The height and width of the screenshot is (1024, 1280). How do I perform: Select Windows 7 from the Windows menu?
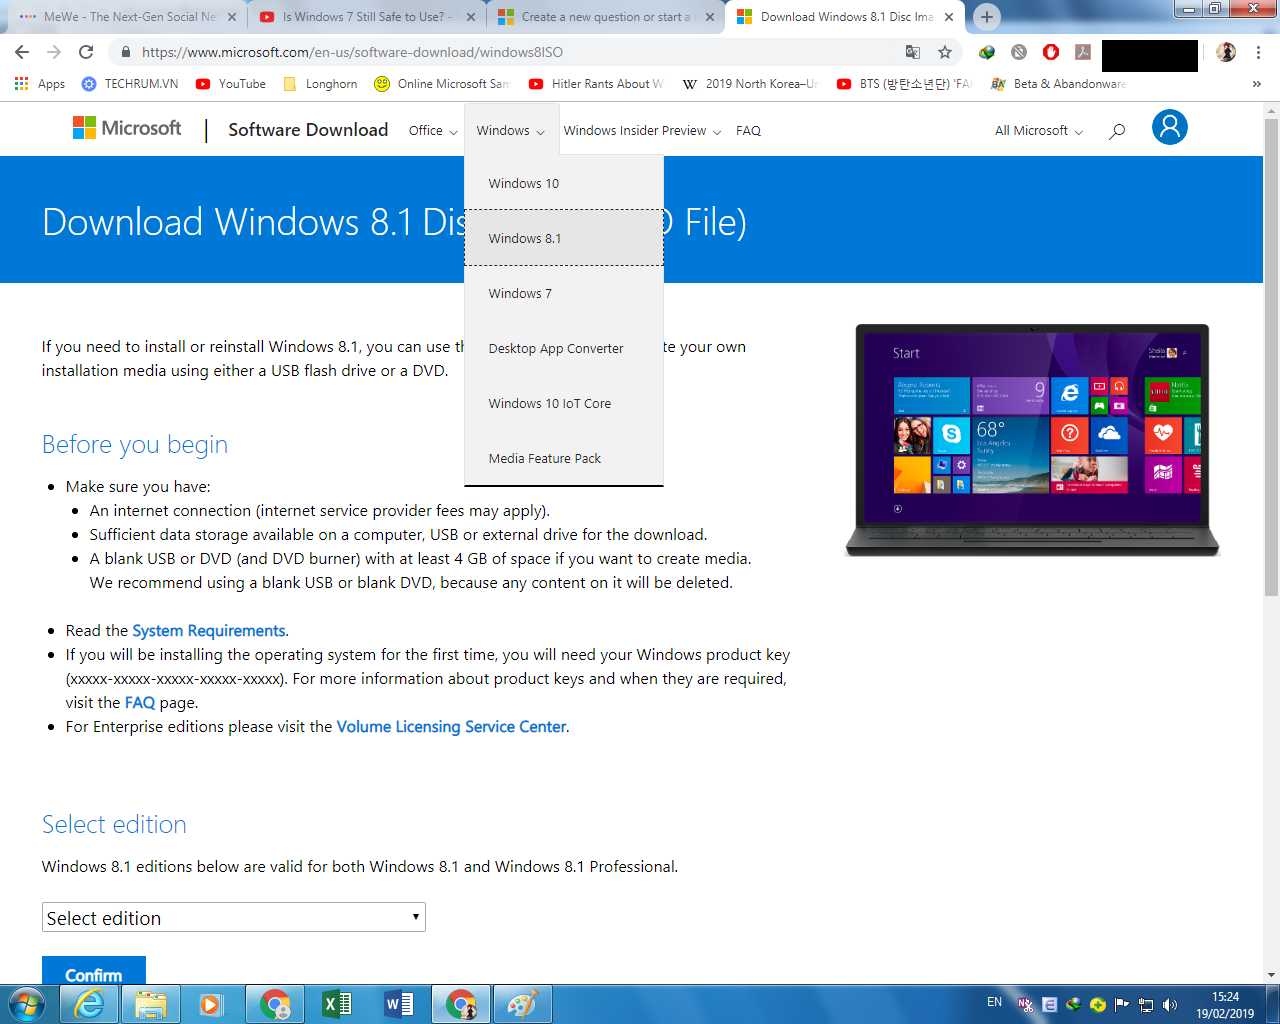coord(564,293)
